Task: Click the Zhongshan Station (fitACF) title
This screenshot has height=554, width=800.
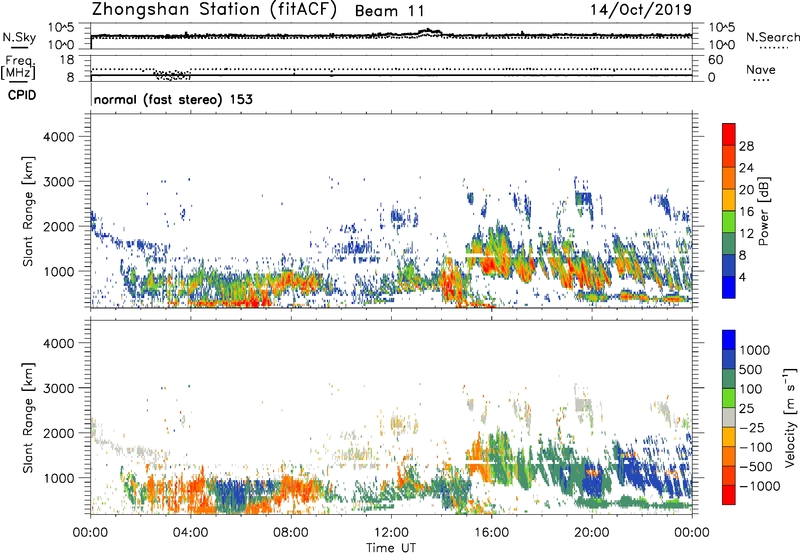Action: coord(214,10)
